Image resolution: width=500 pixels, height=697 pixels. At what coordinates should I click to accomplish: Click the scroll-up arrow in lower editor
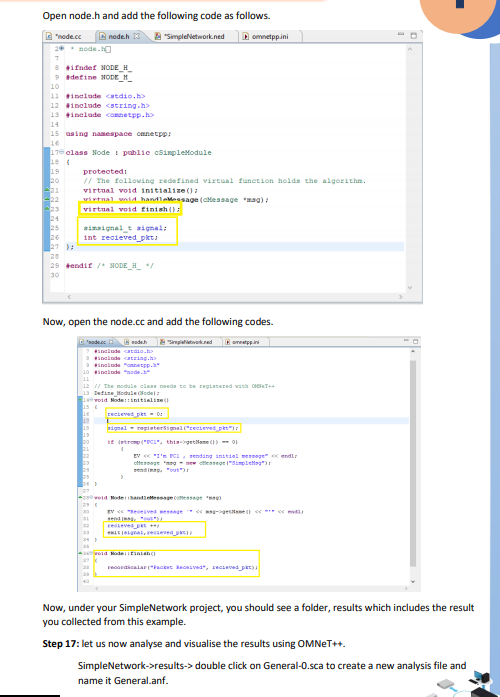coord(413,351)
